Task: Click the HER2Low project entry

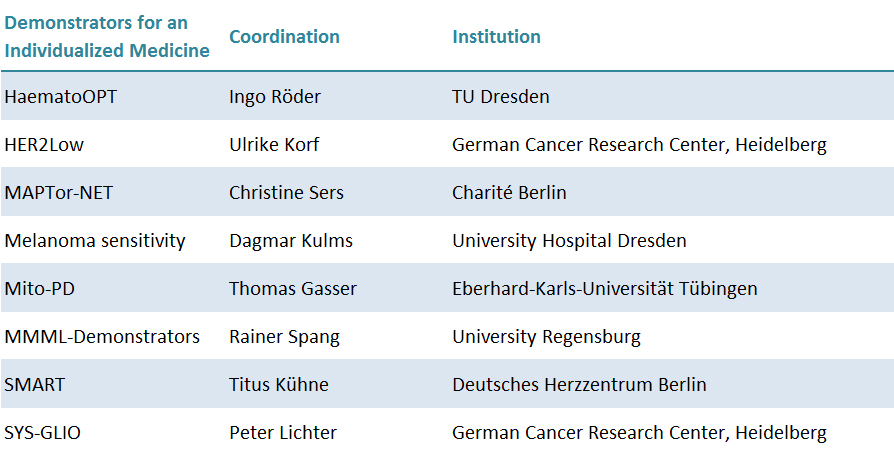Action: 44,145
